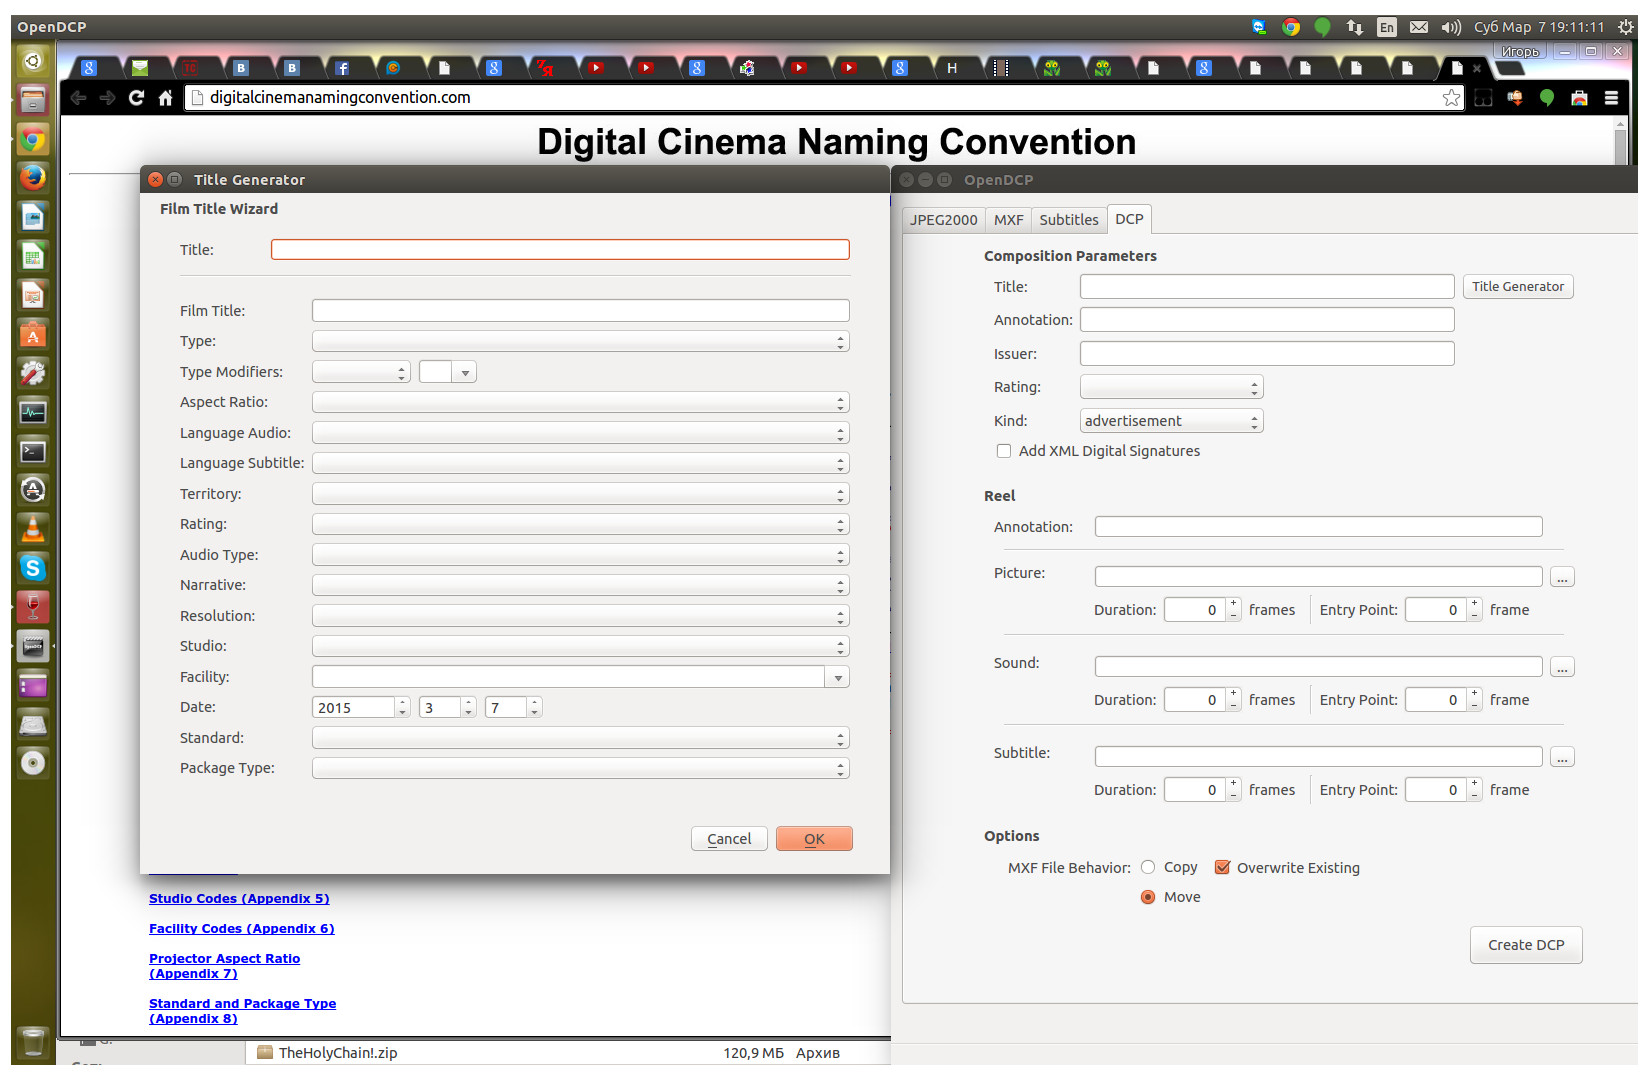
Task: Open Skype from the dock
Action: click(33, 568)
